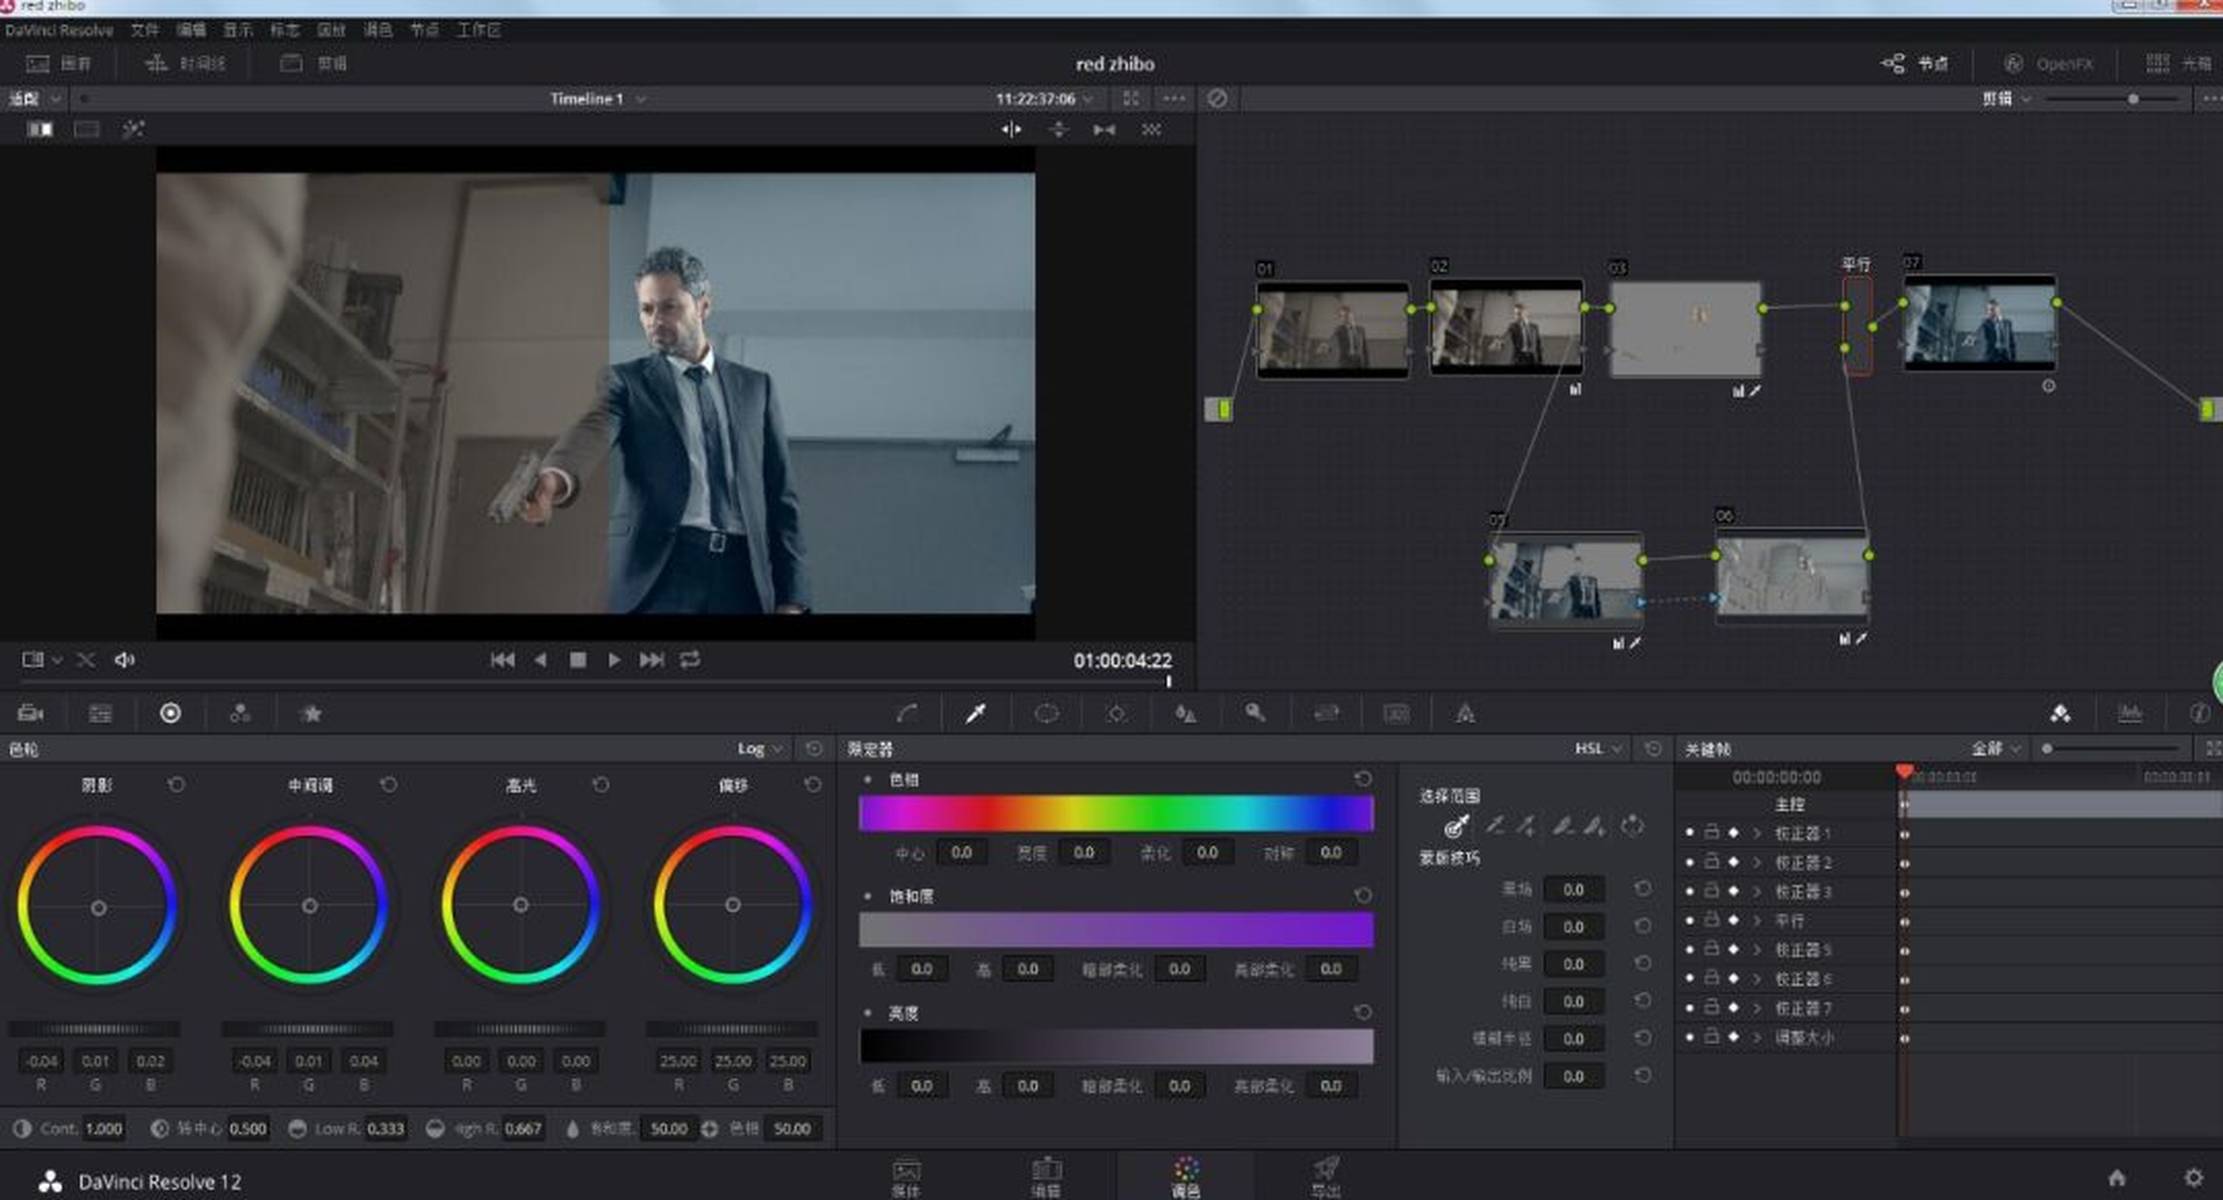Click the qualifier picker tool
The image size is (2223, 1200).
(x=1456, y=826)
